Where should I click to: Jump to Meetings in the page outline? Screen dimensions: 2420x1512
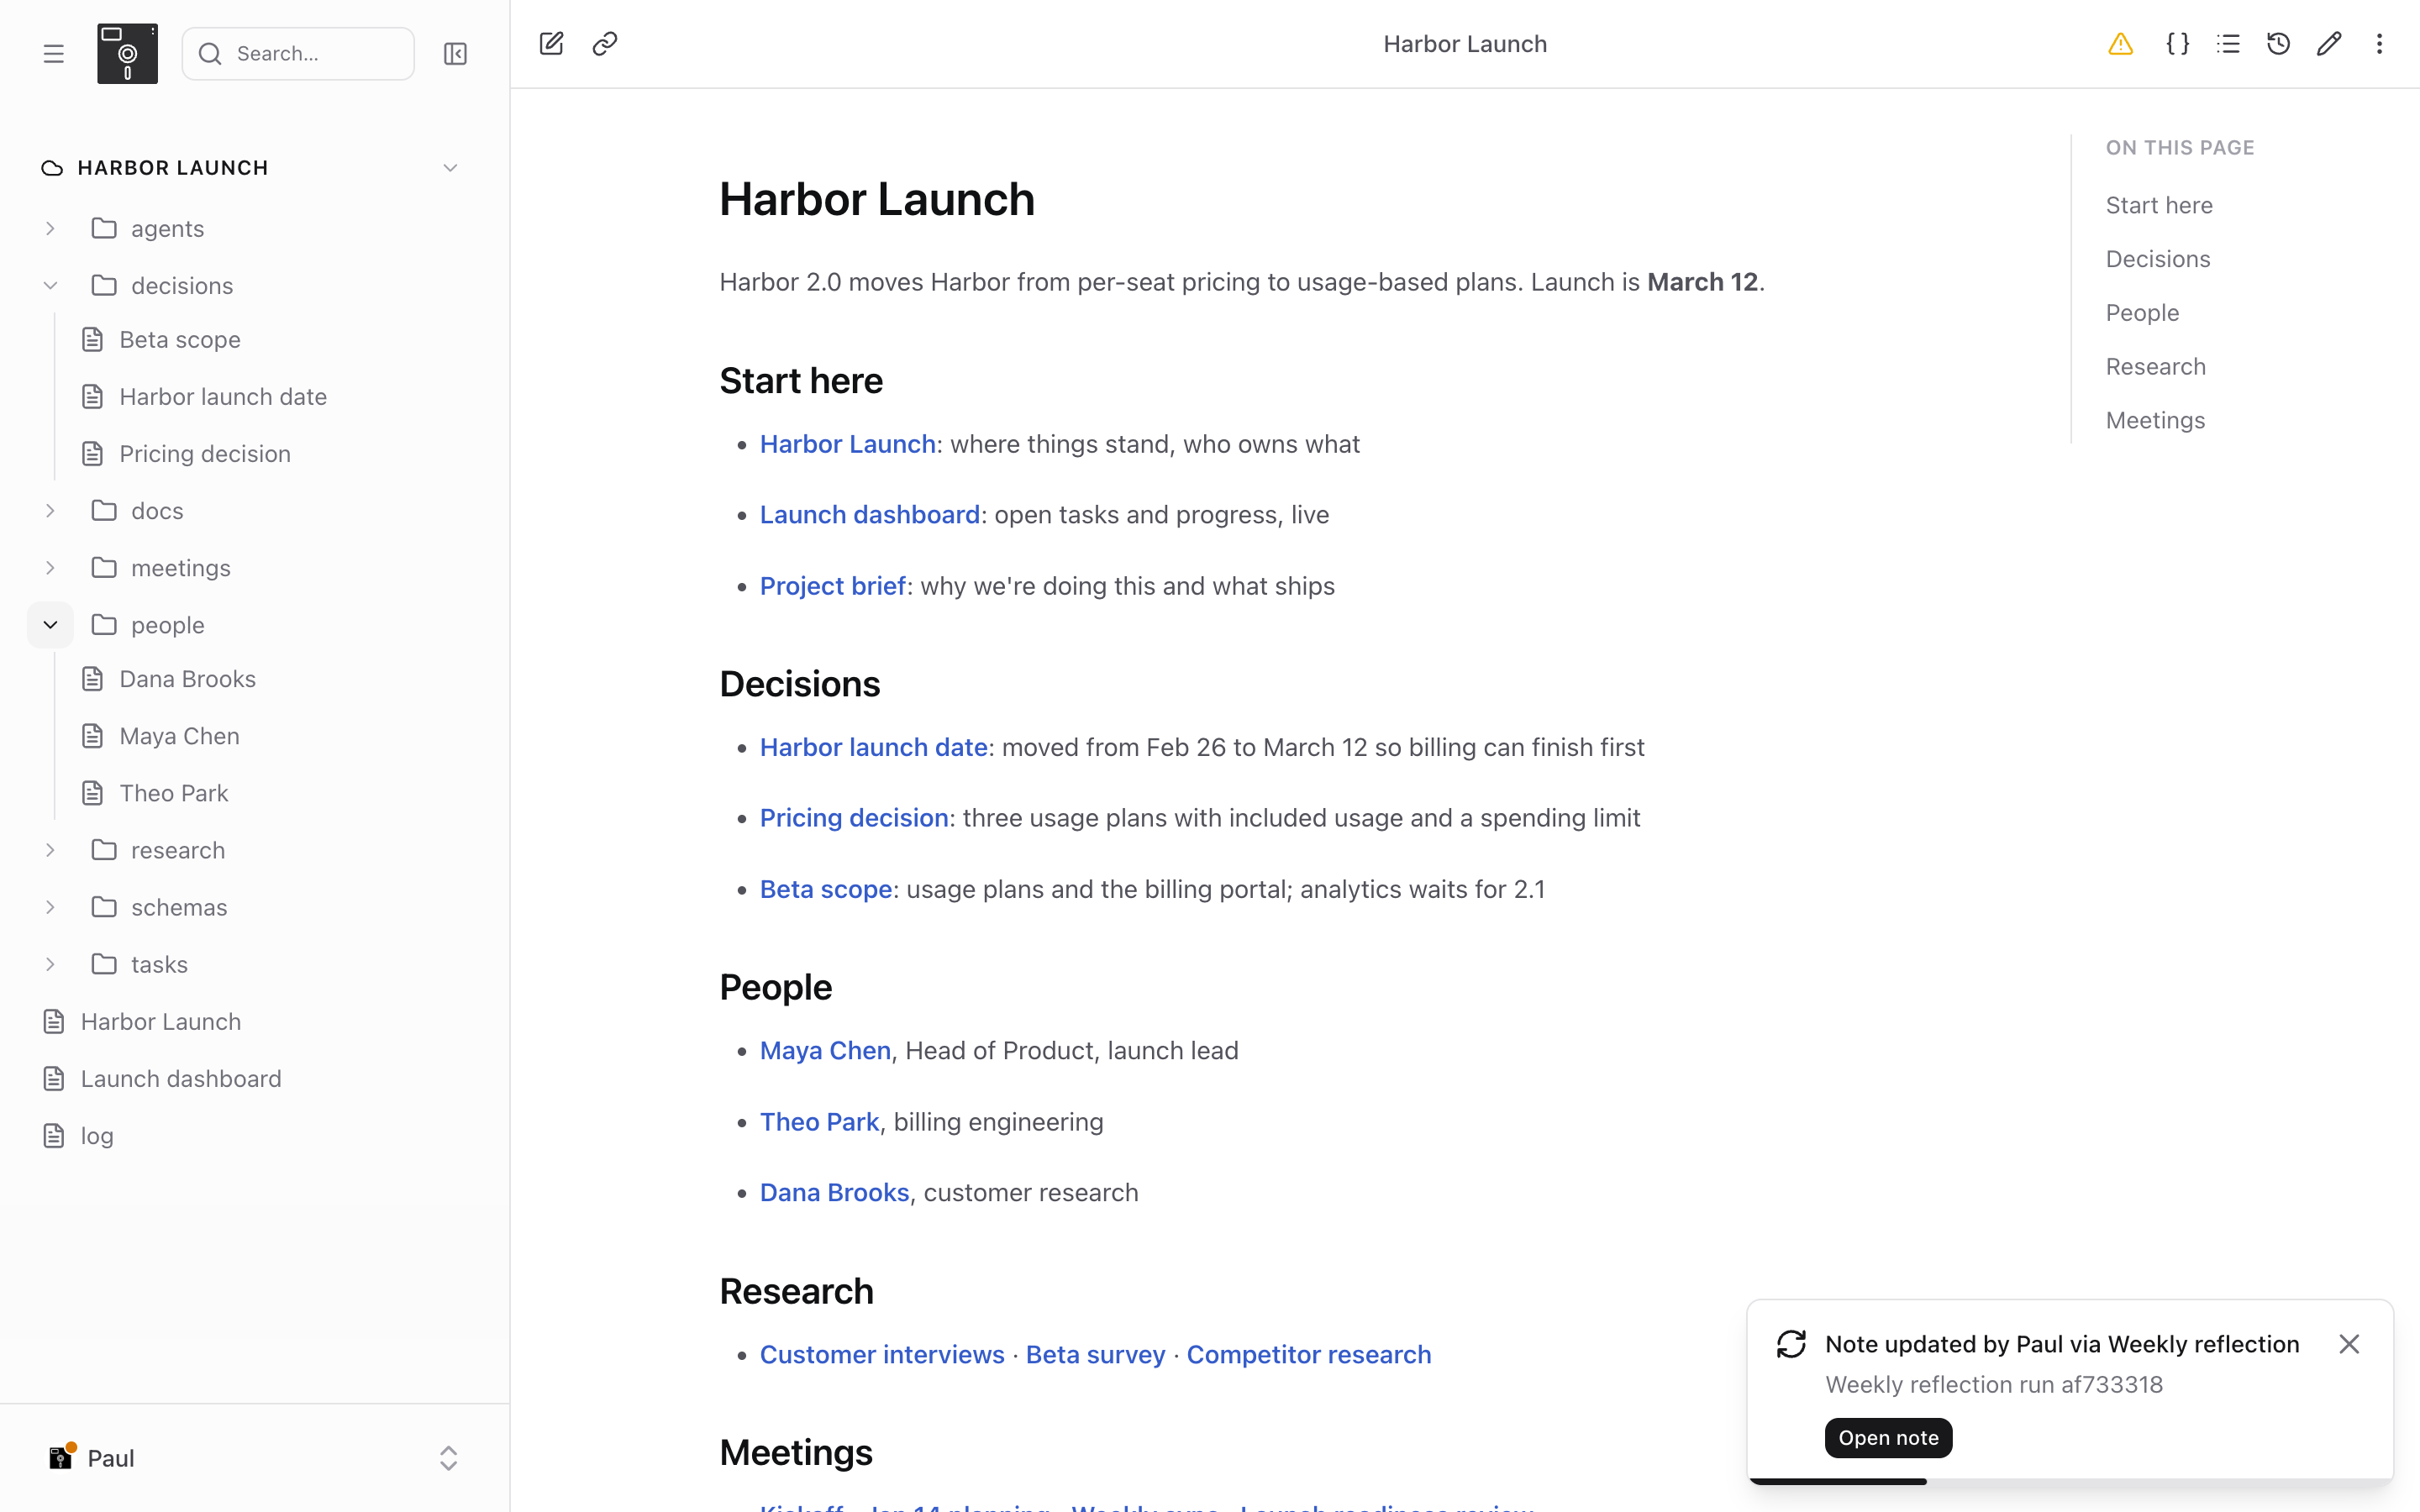pos(2155,421)
